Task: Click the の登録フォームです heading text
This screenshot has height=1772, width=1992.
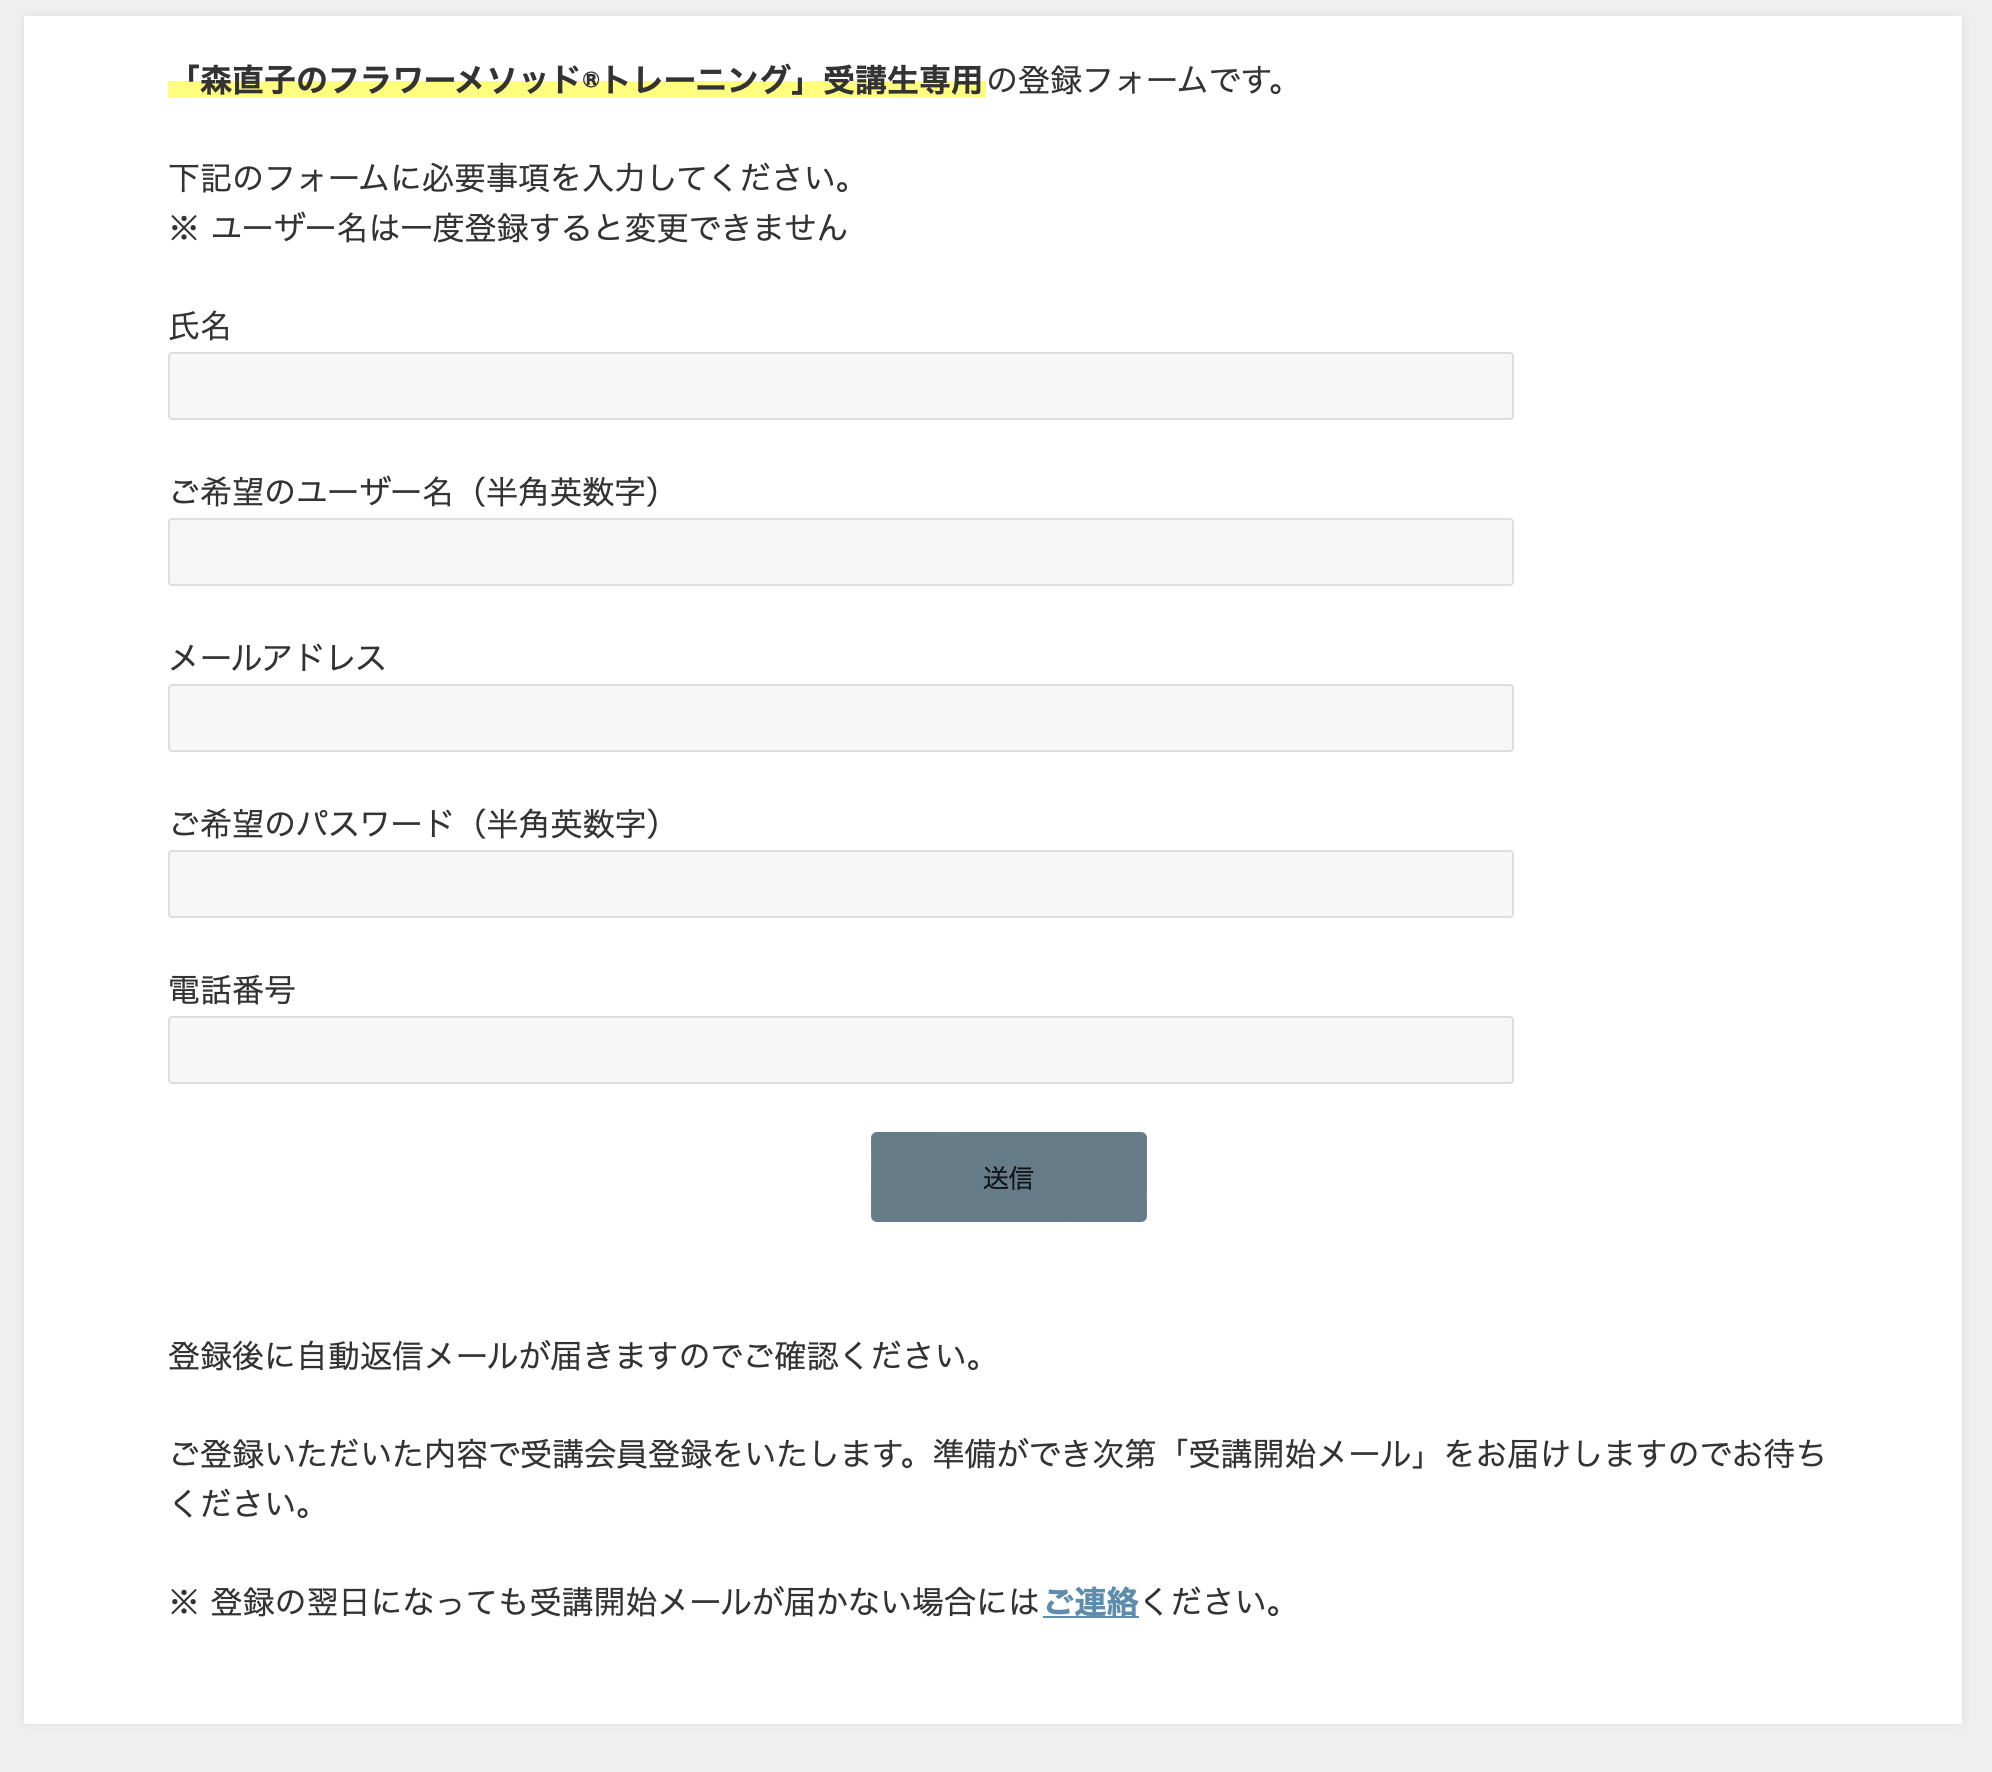Action: 1136,80
